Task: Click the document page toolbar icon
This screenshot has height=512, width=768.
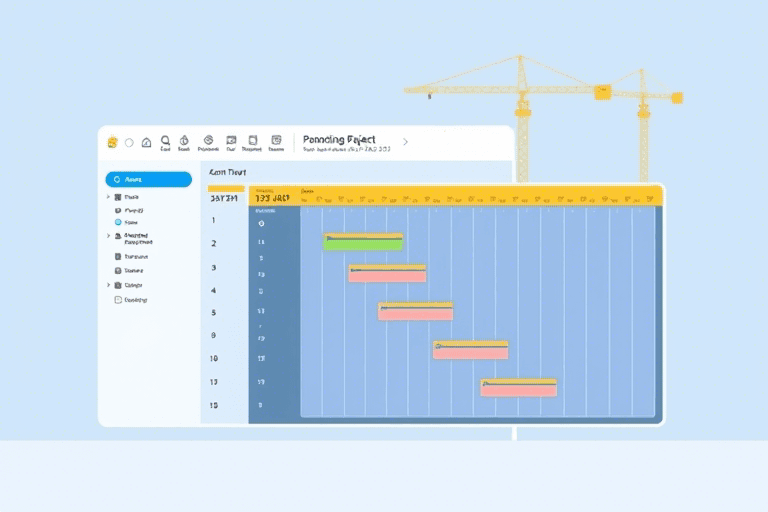Action: (252, 141)
